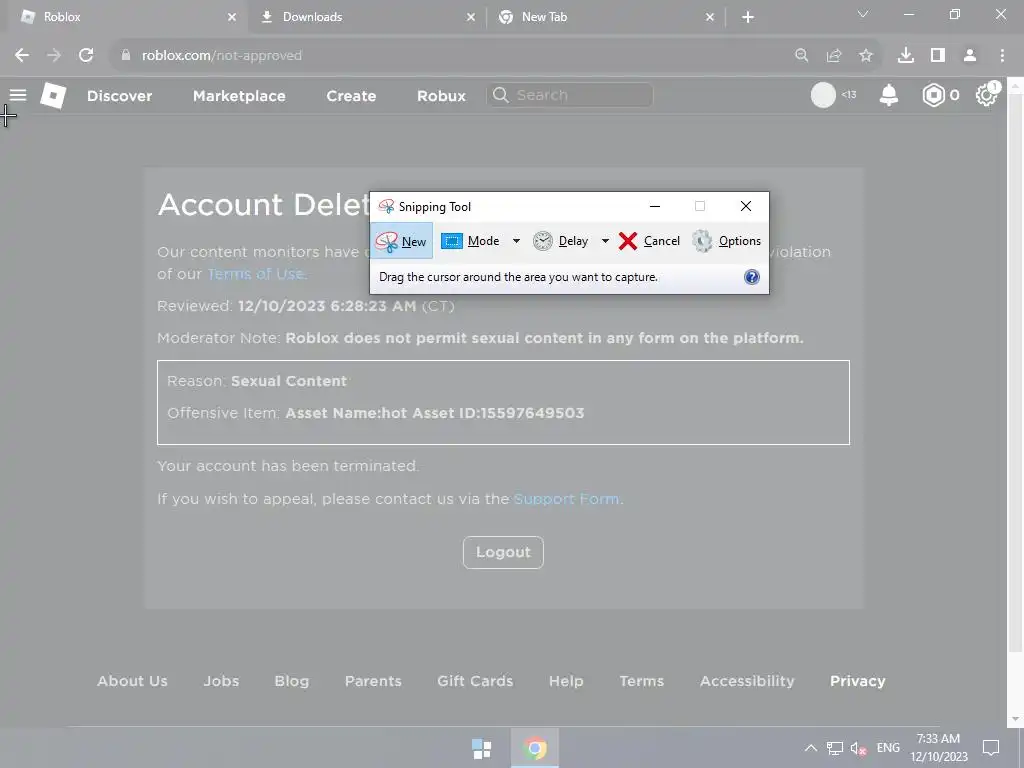
Task: Close the Downloads tab
Action: [x=471, y=18]
